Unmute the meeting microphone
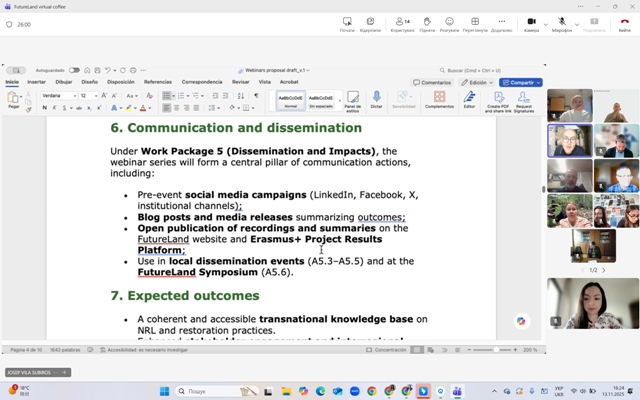This screenshot has height=400, width=640. pos(561,21)
